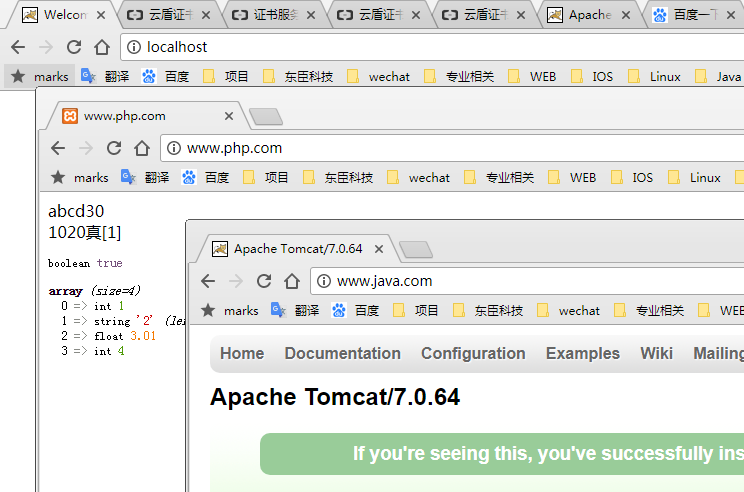Image resolution: width=744 pixels, height=492 pixels.
Task: Click forward arrow in www.java.com window
Action: coord(235,281)
